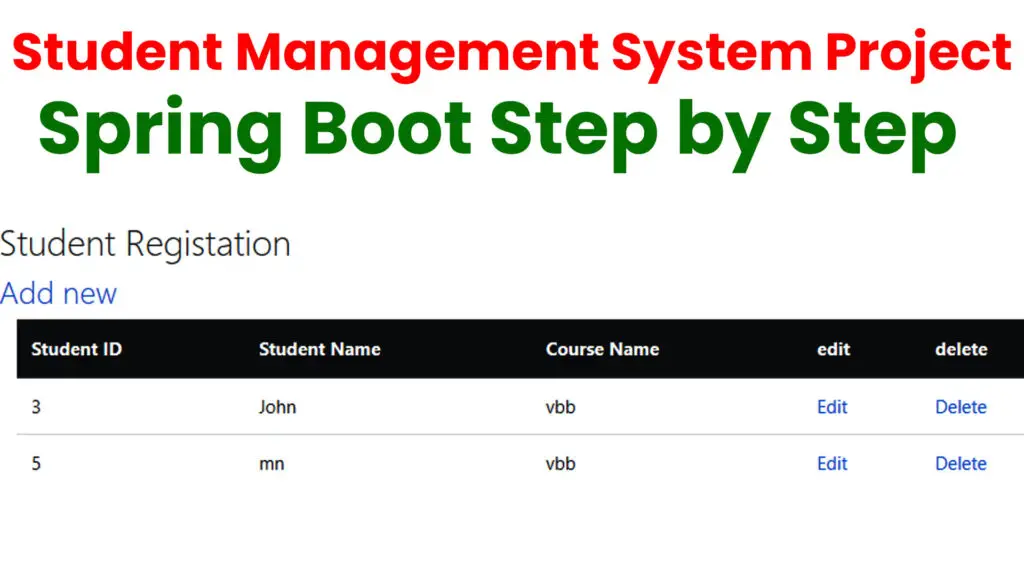Click the name John in the table

[x=278, y=407]
